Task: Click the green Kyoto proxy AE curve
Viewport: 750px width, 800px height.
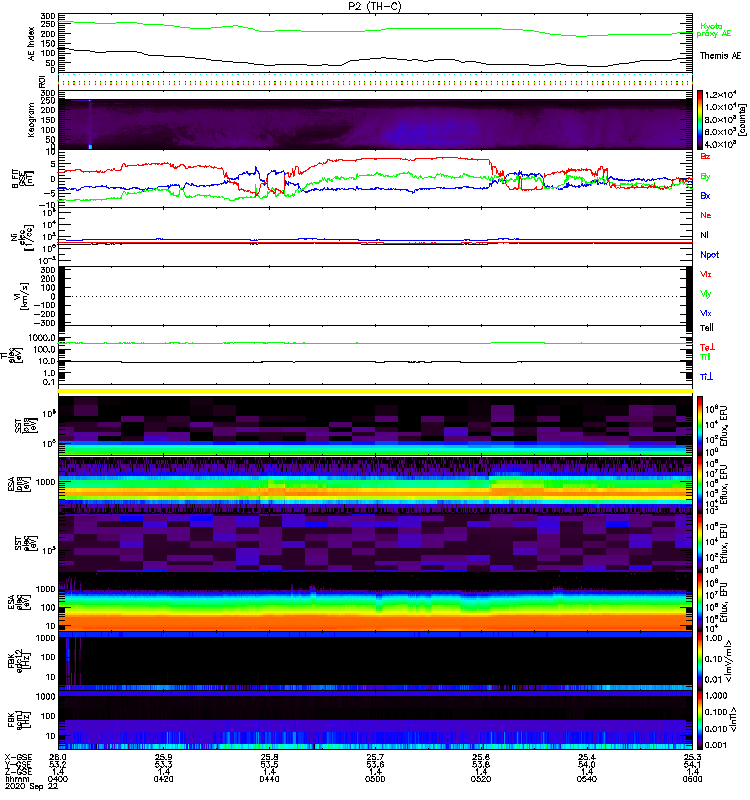Action: [x=375, y=29]
